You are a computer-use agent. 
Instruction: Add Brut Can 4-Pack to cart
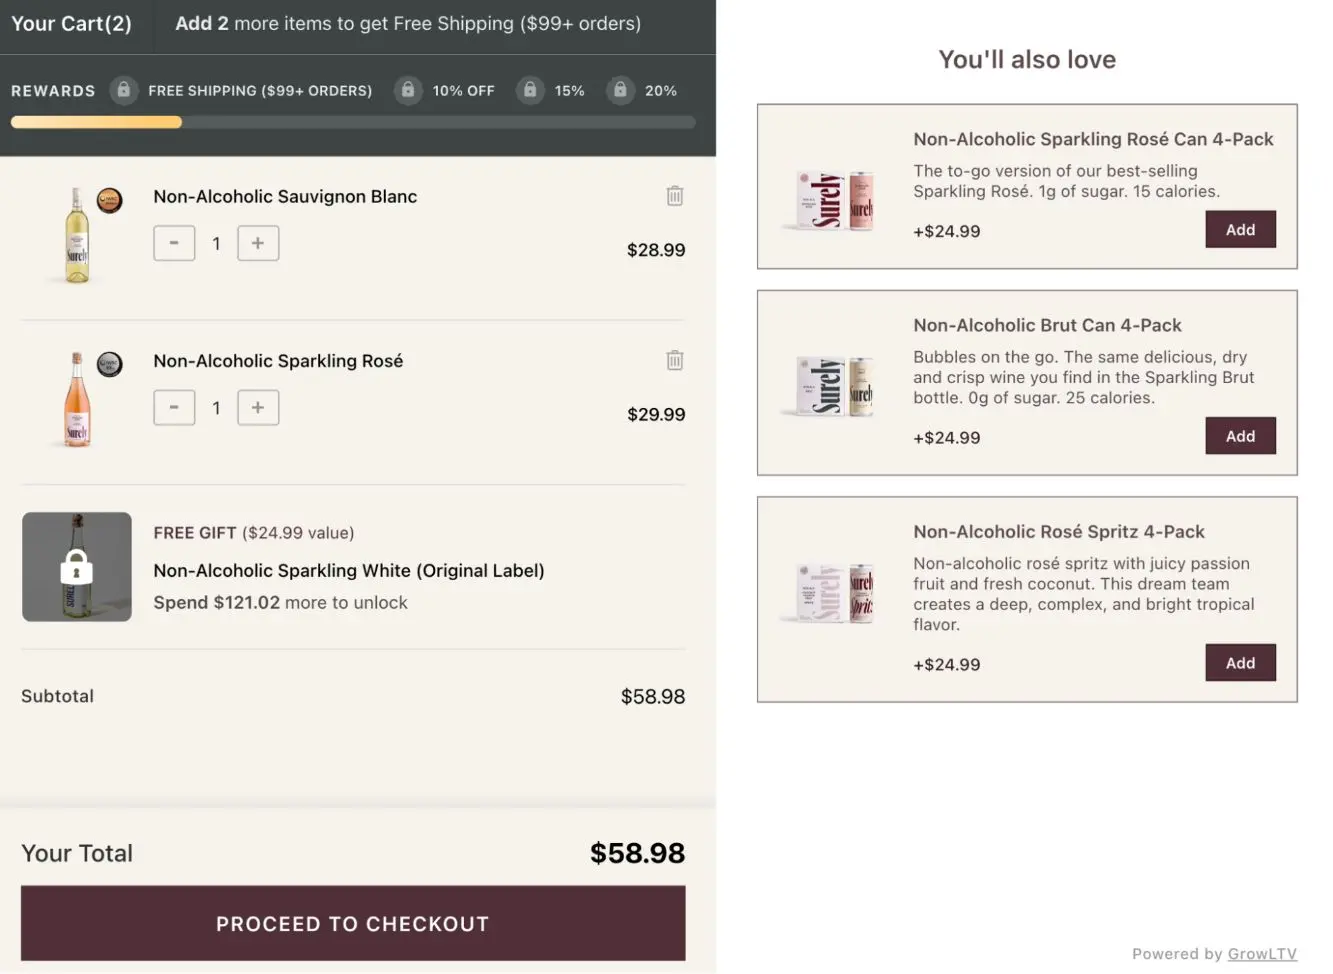(1240, 436)
